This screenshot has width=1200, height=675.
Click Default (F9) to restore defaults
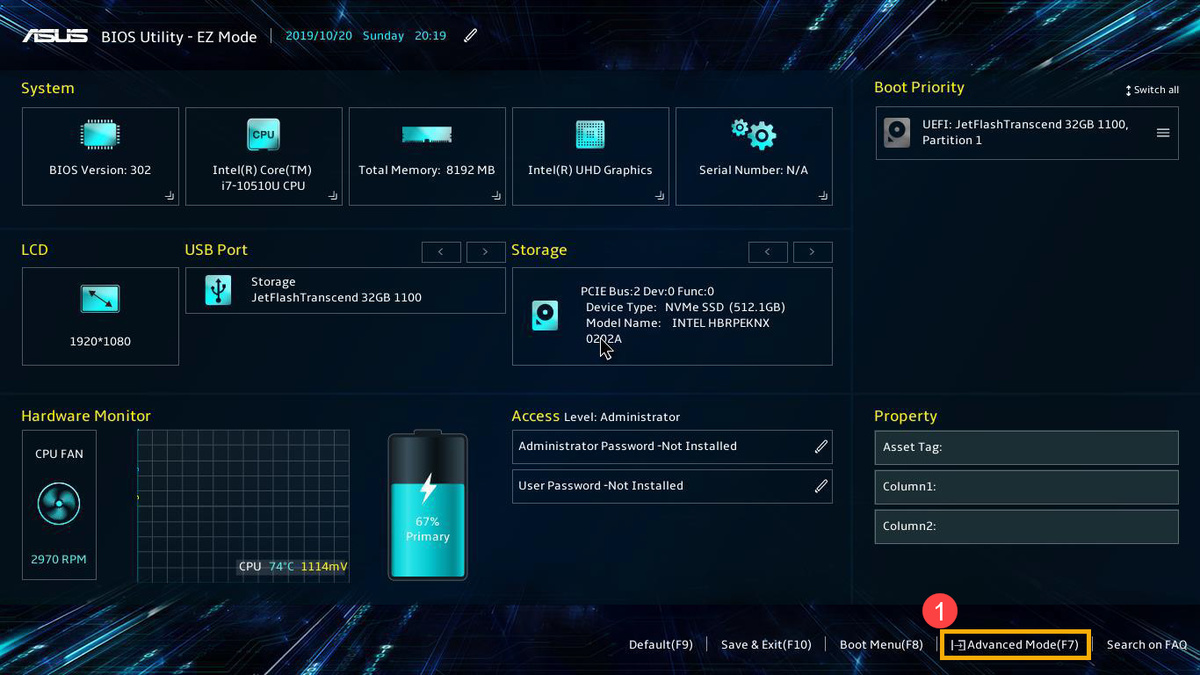660,645
